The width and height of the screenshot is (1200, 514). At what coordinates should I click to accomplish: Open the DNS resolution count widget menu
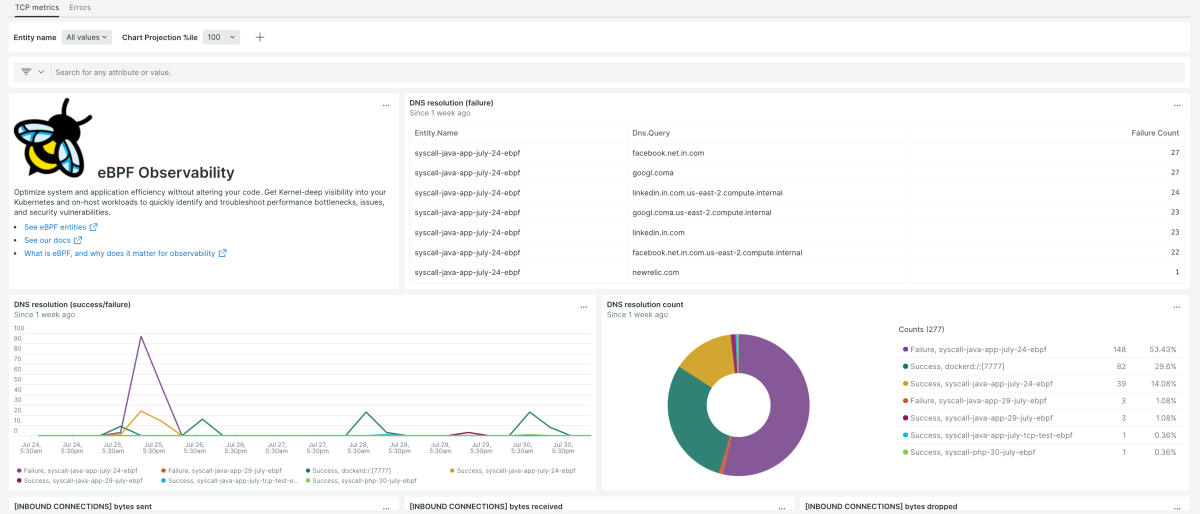(x=1177, y=307)
